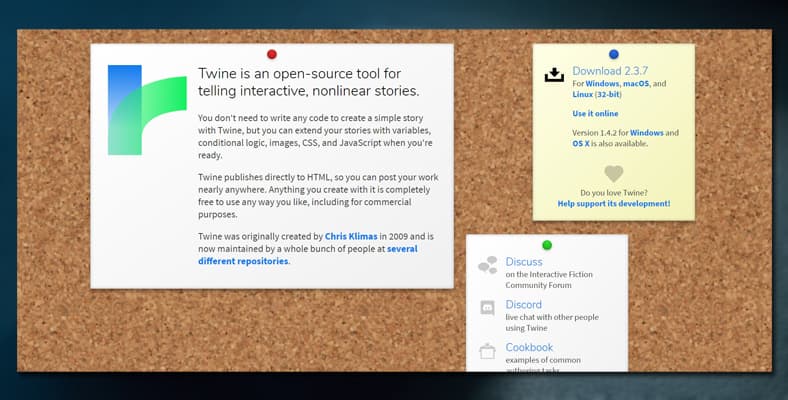Open Windows link for Version 1.4.2
This screenshot has height=400, width=788.
click(647, 133)
